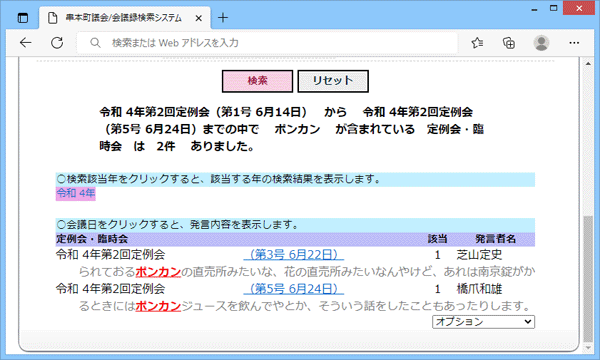Viewport: 600px width, 360px height.
Task: Click the highlighted ポンカン in ジュース excerpt
Action: (158, 306)
